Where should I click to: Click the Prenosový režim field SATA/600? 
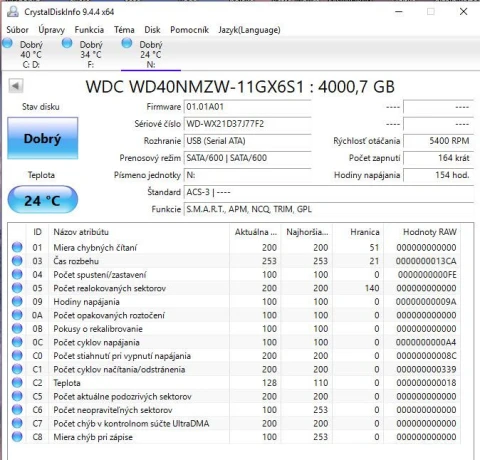click(247, 158)
